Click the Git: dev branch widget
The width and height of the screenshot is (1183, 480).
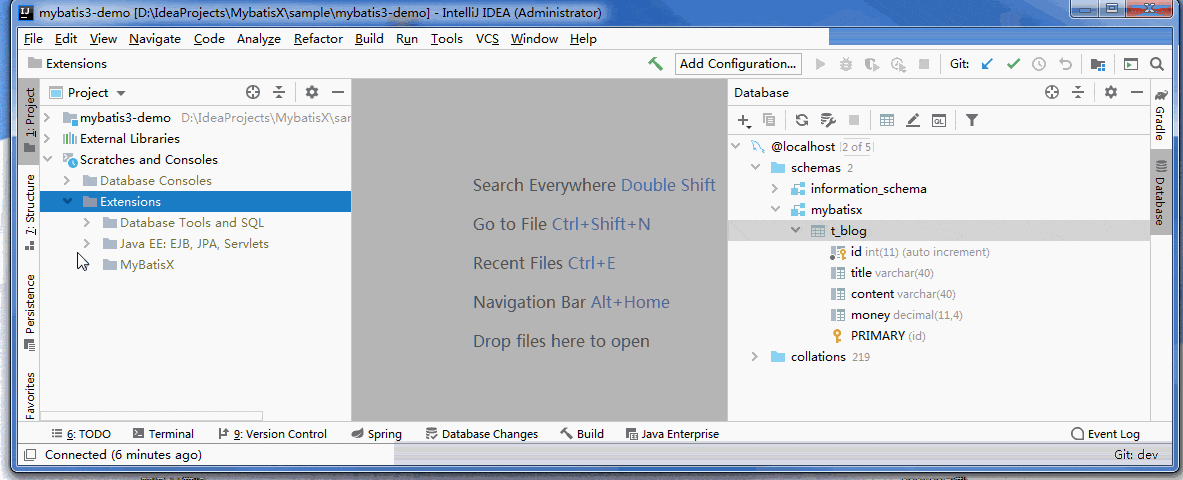click(x=1136, y=455)
